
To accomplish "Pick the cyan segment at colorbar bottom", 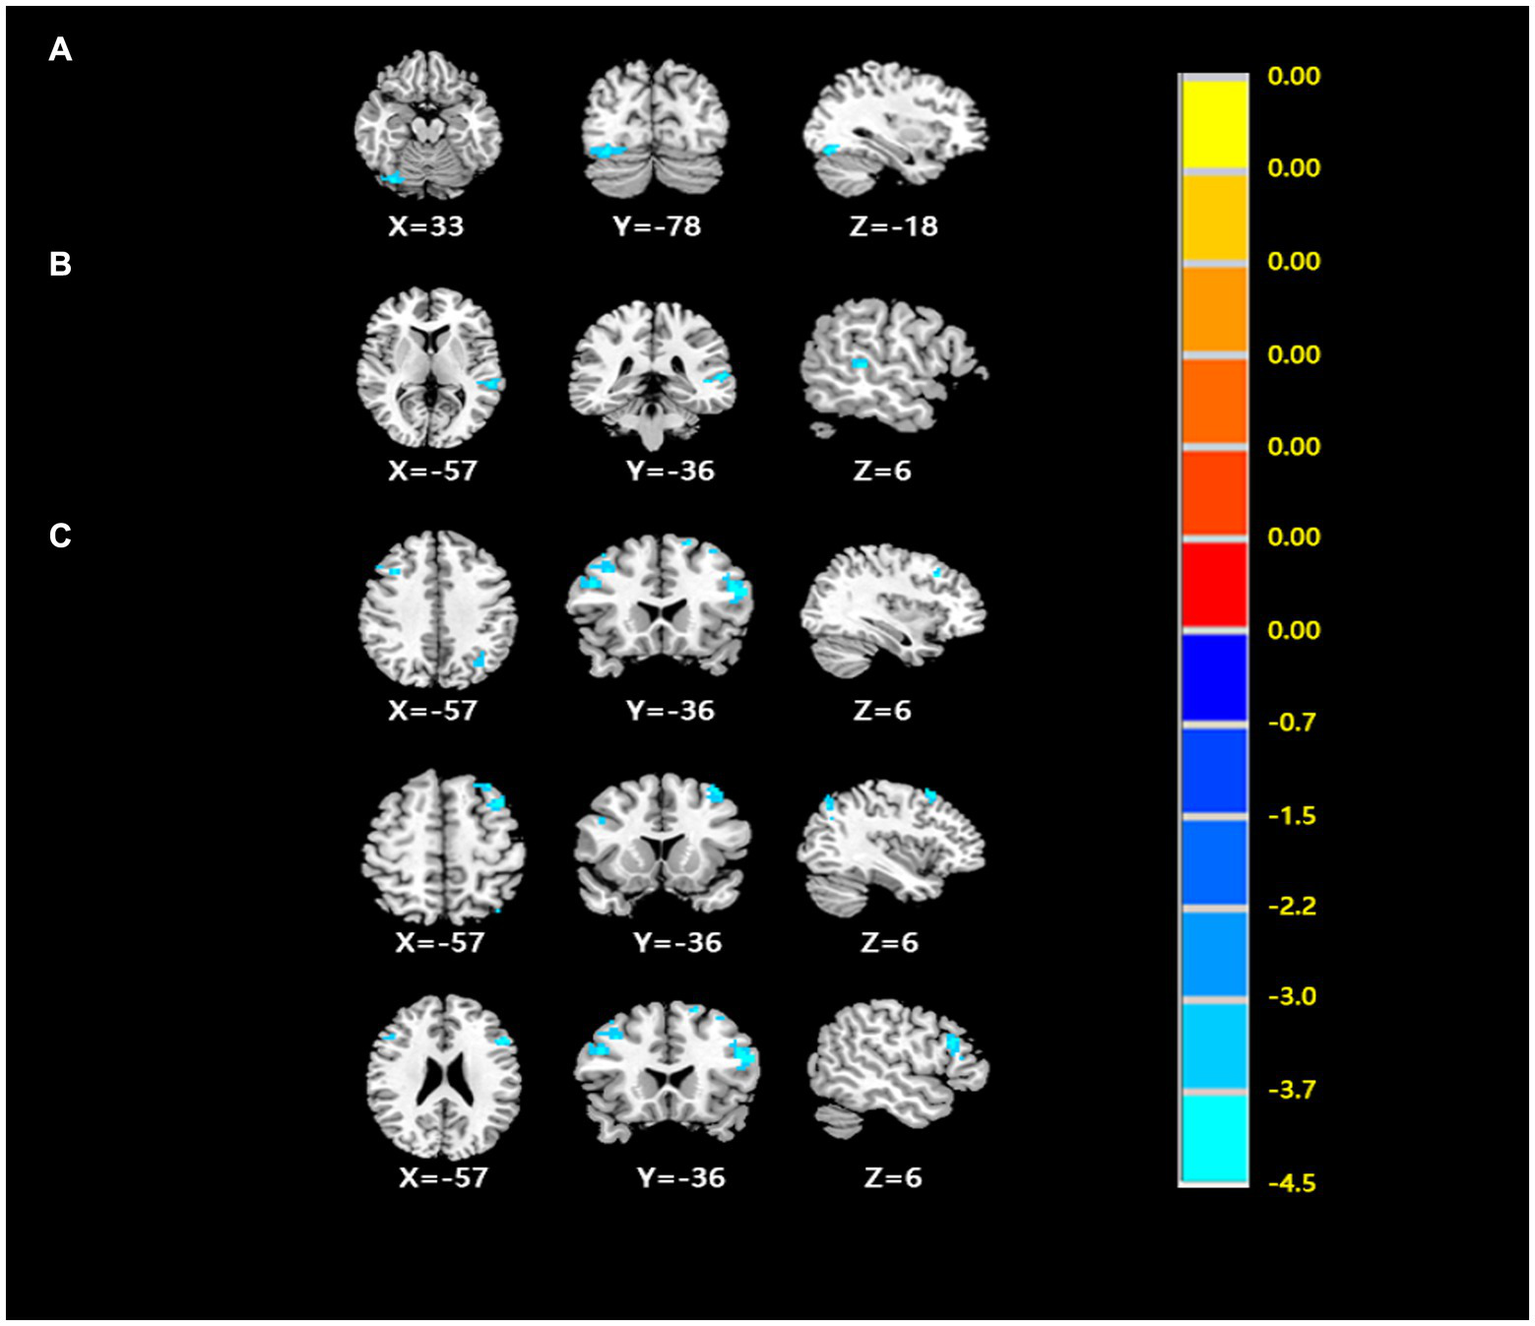I will coord(1214,1138).
